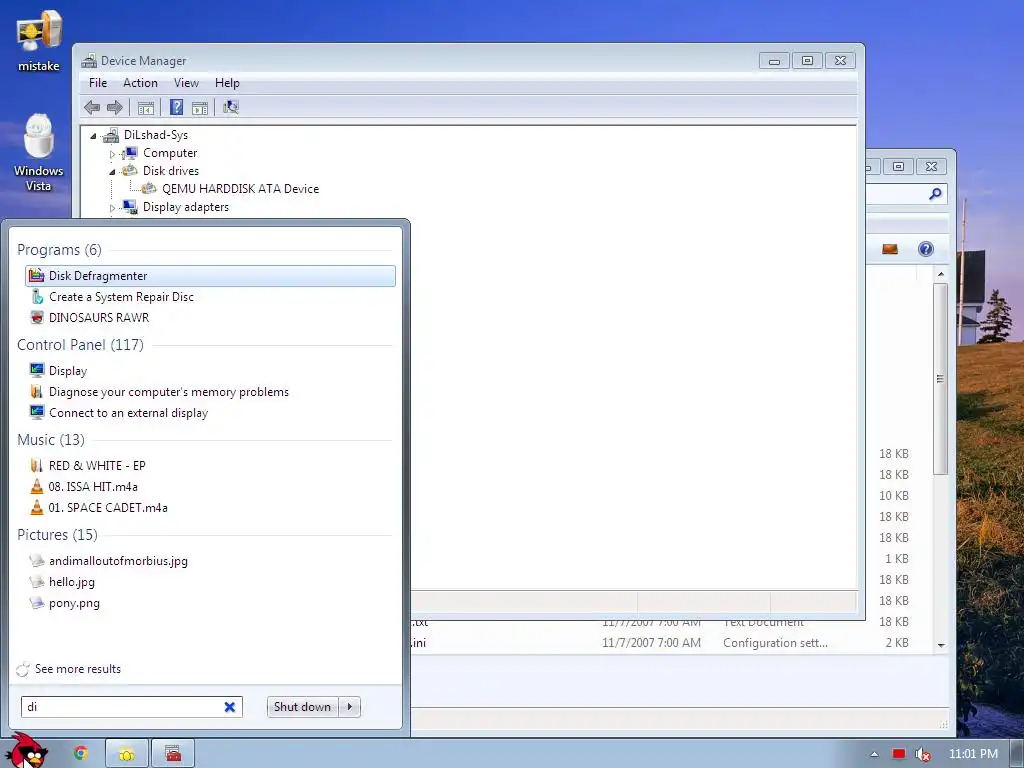Launch Disk Defragmenter from search results

click(210, 276)
